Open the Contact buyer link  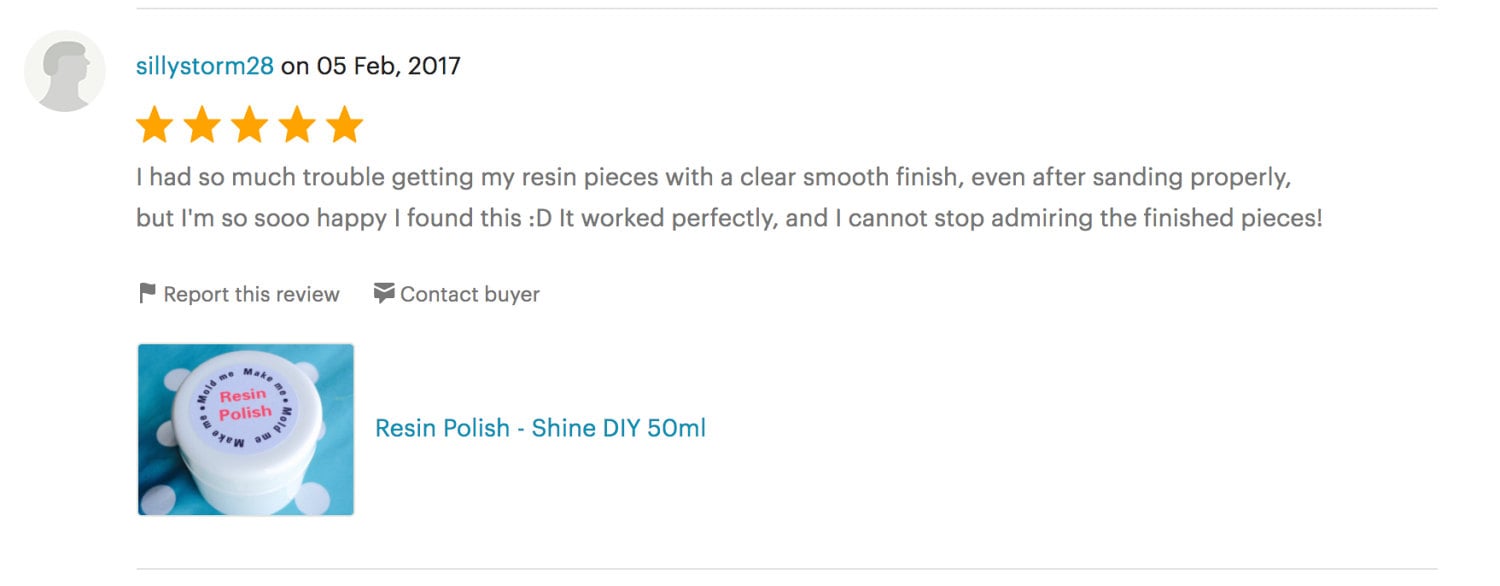(x=469, y=295)
